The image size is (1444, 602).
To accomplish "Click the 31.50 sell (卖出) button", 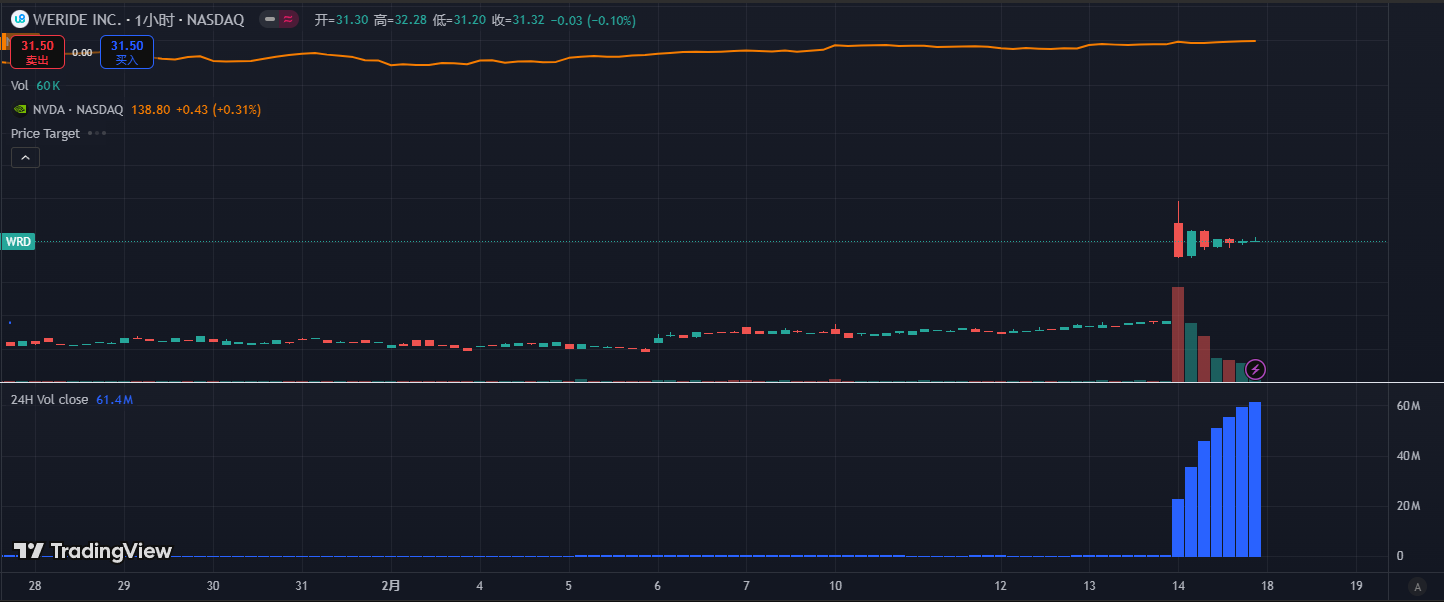I will (x=38, y=51).
